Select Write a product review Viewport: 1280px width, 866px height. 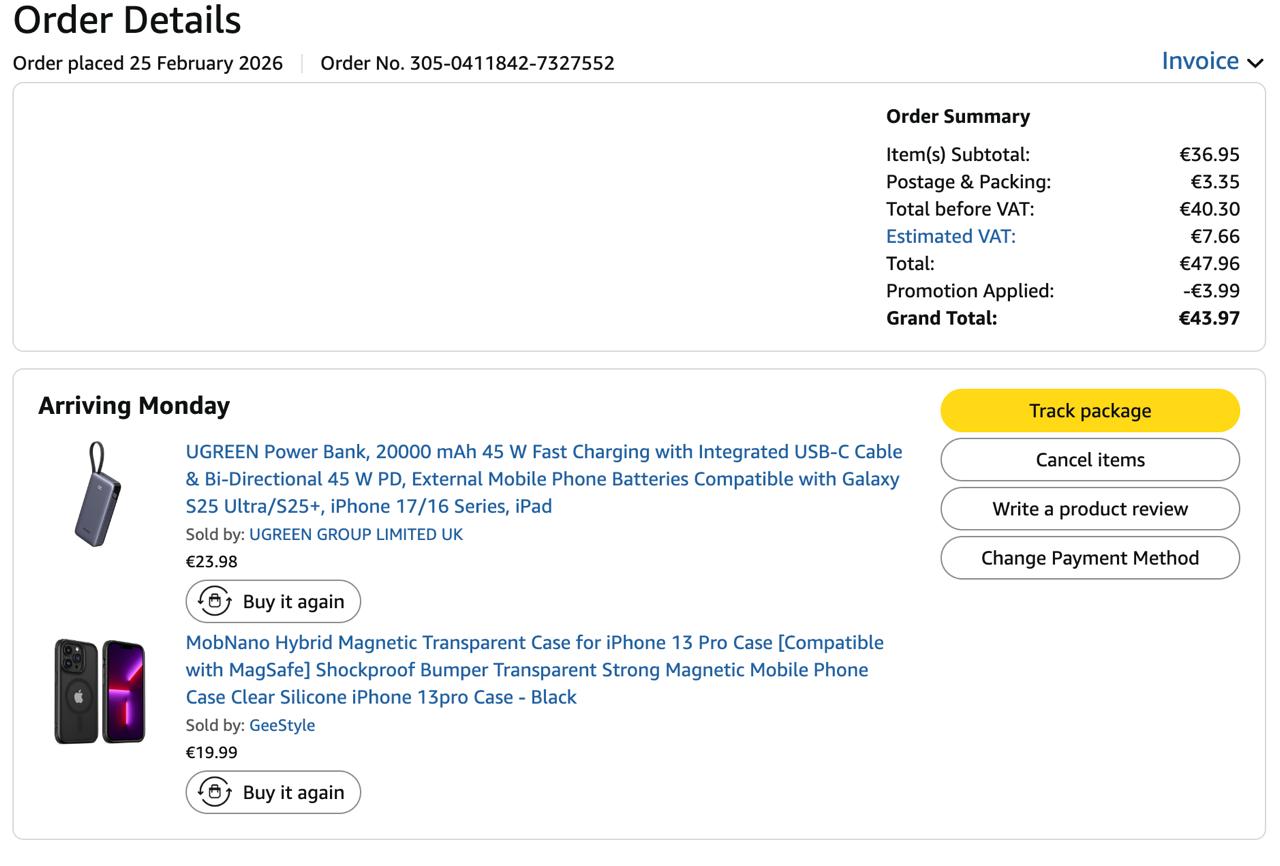pos(1089,509)
